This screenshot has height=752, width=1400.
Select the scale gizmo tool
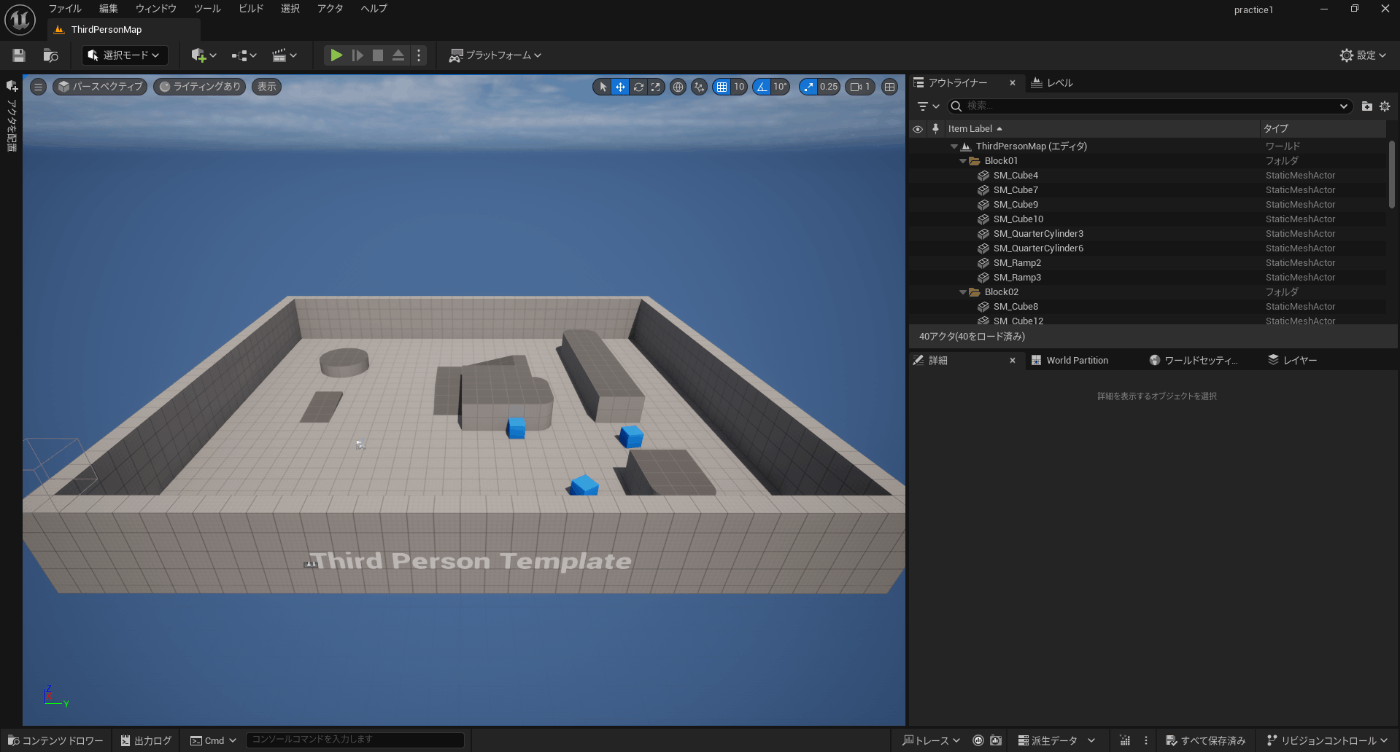[x=656, y=87]
